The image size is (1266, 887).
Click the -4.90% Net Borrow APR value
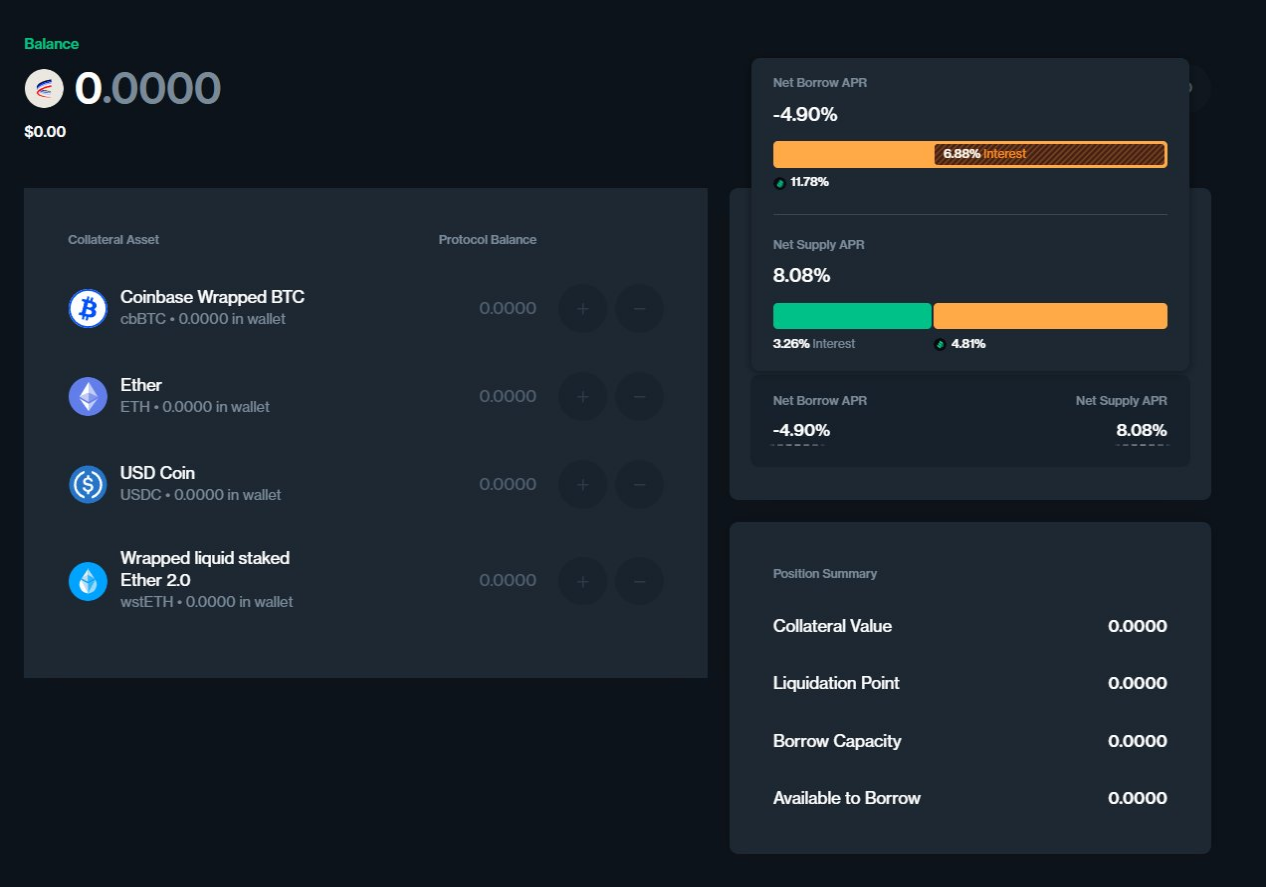point(801,431)
